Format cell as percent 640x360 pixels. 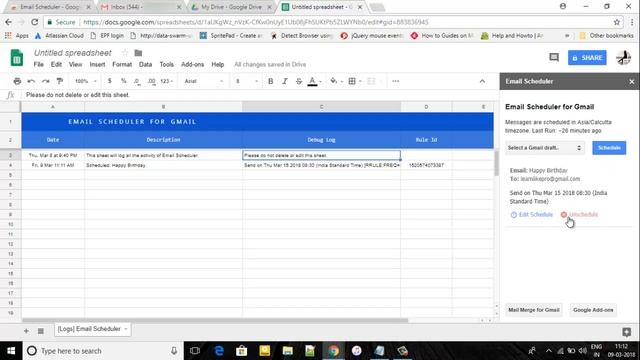pyautogui.click(x=124, y=81)
